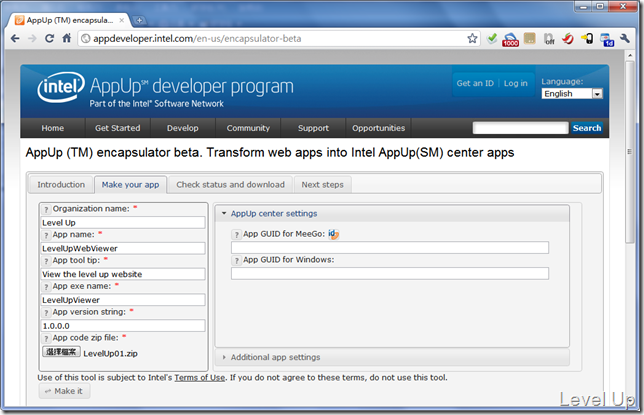This screenshot has width=644, height=415.
Task: Bookmark this page with the star icon
Action: click(472, 38)
